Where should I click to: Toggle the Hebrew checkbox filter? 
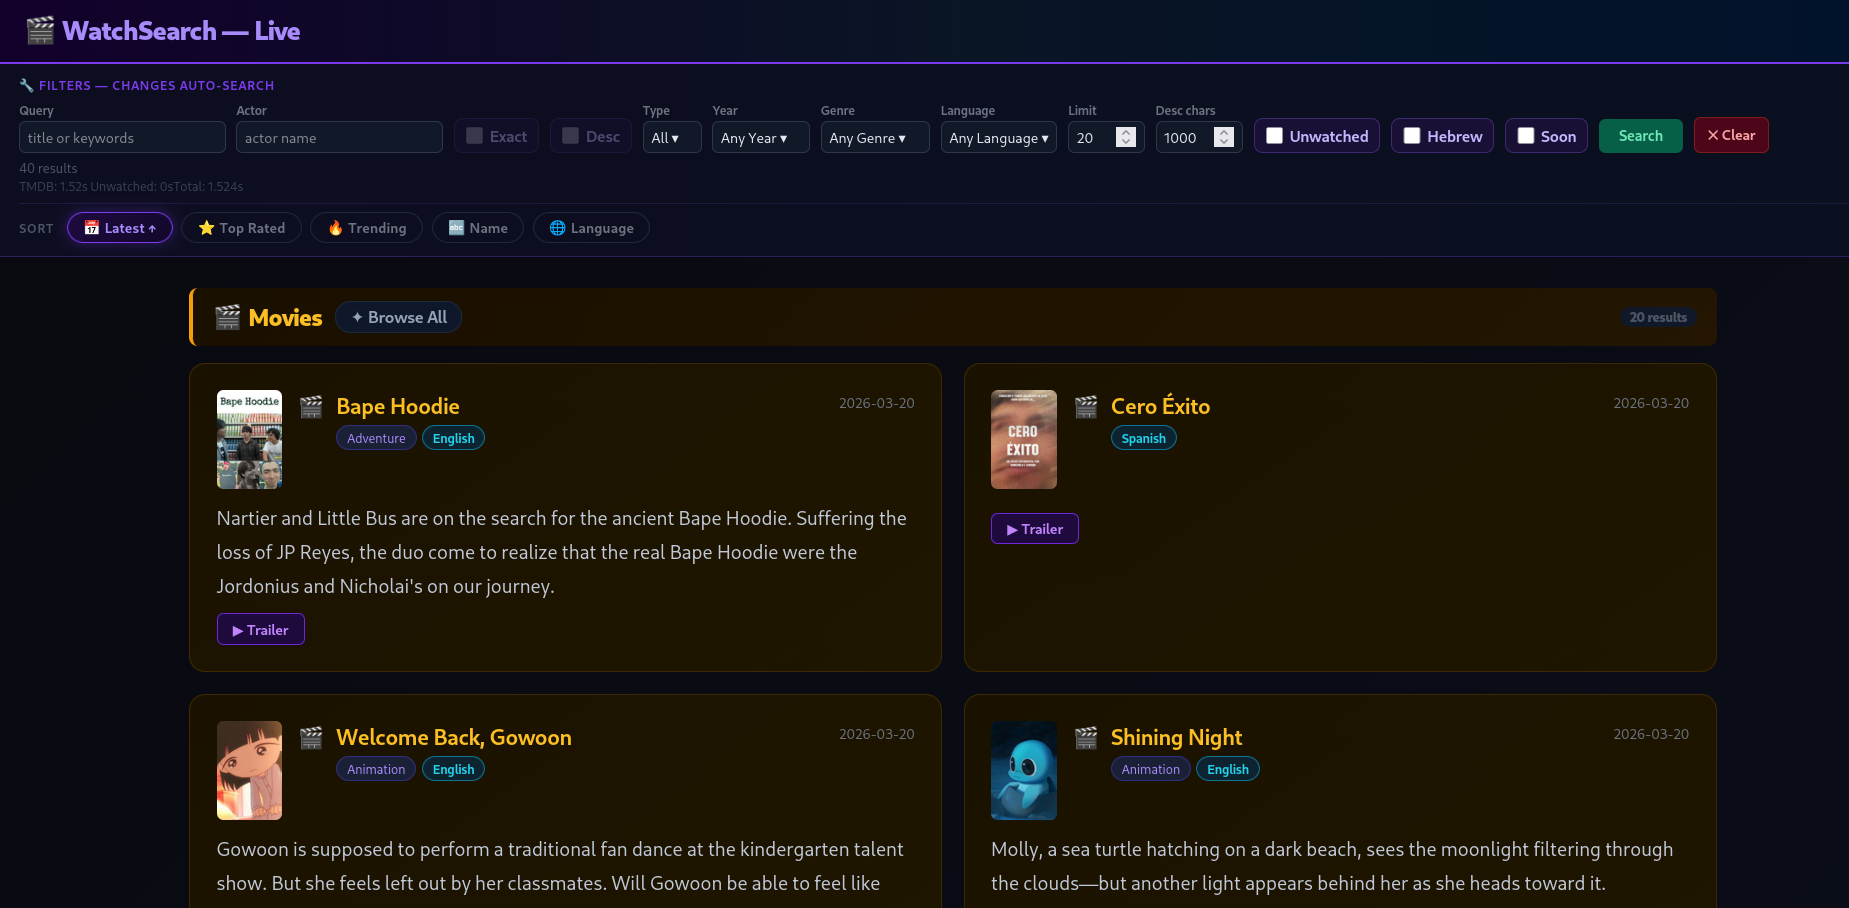point(1412,136)
